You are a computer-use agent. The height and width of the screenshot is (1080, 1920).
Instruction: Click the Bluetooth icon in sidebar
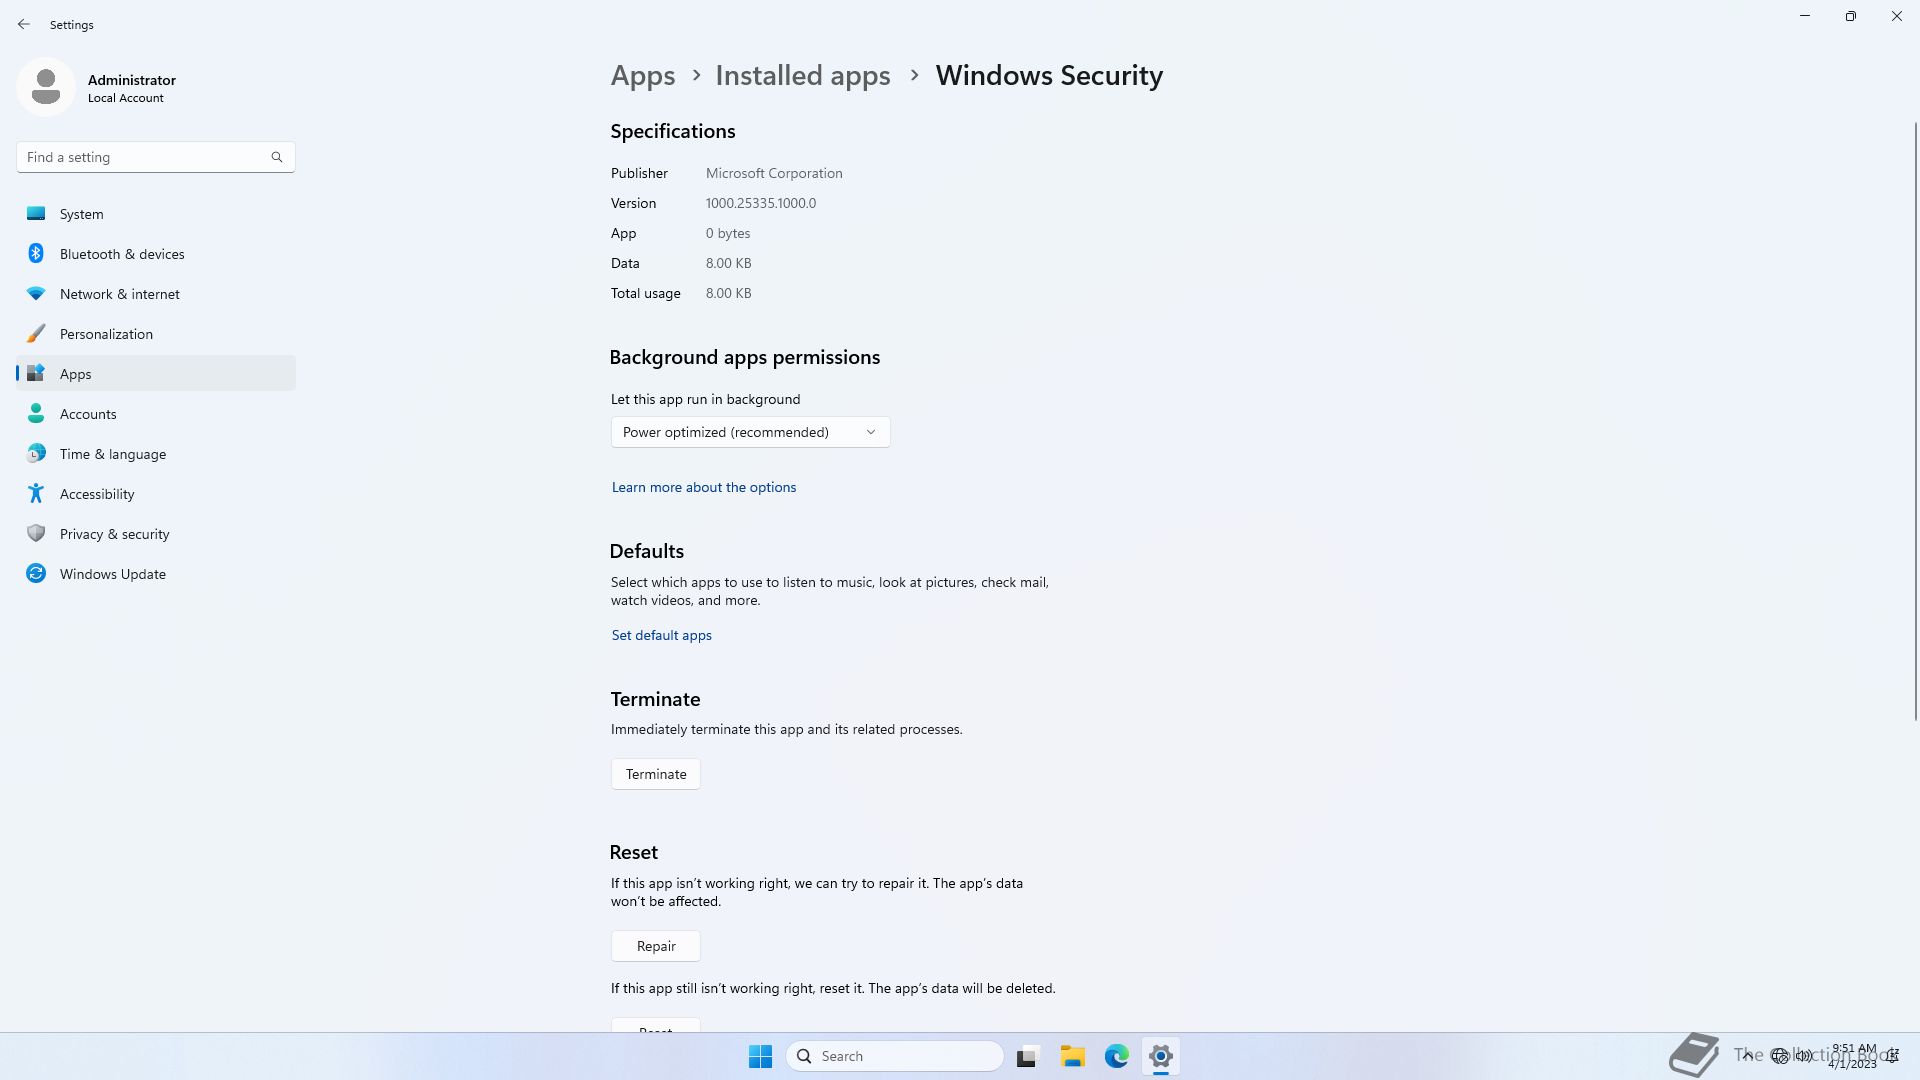pos(36,253)
